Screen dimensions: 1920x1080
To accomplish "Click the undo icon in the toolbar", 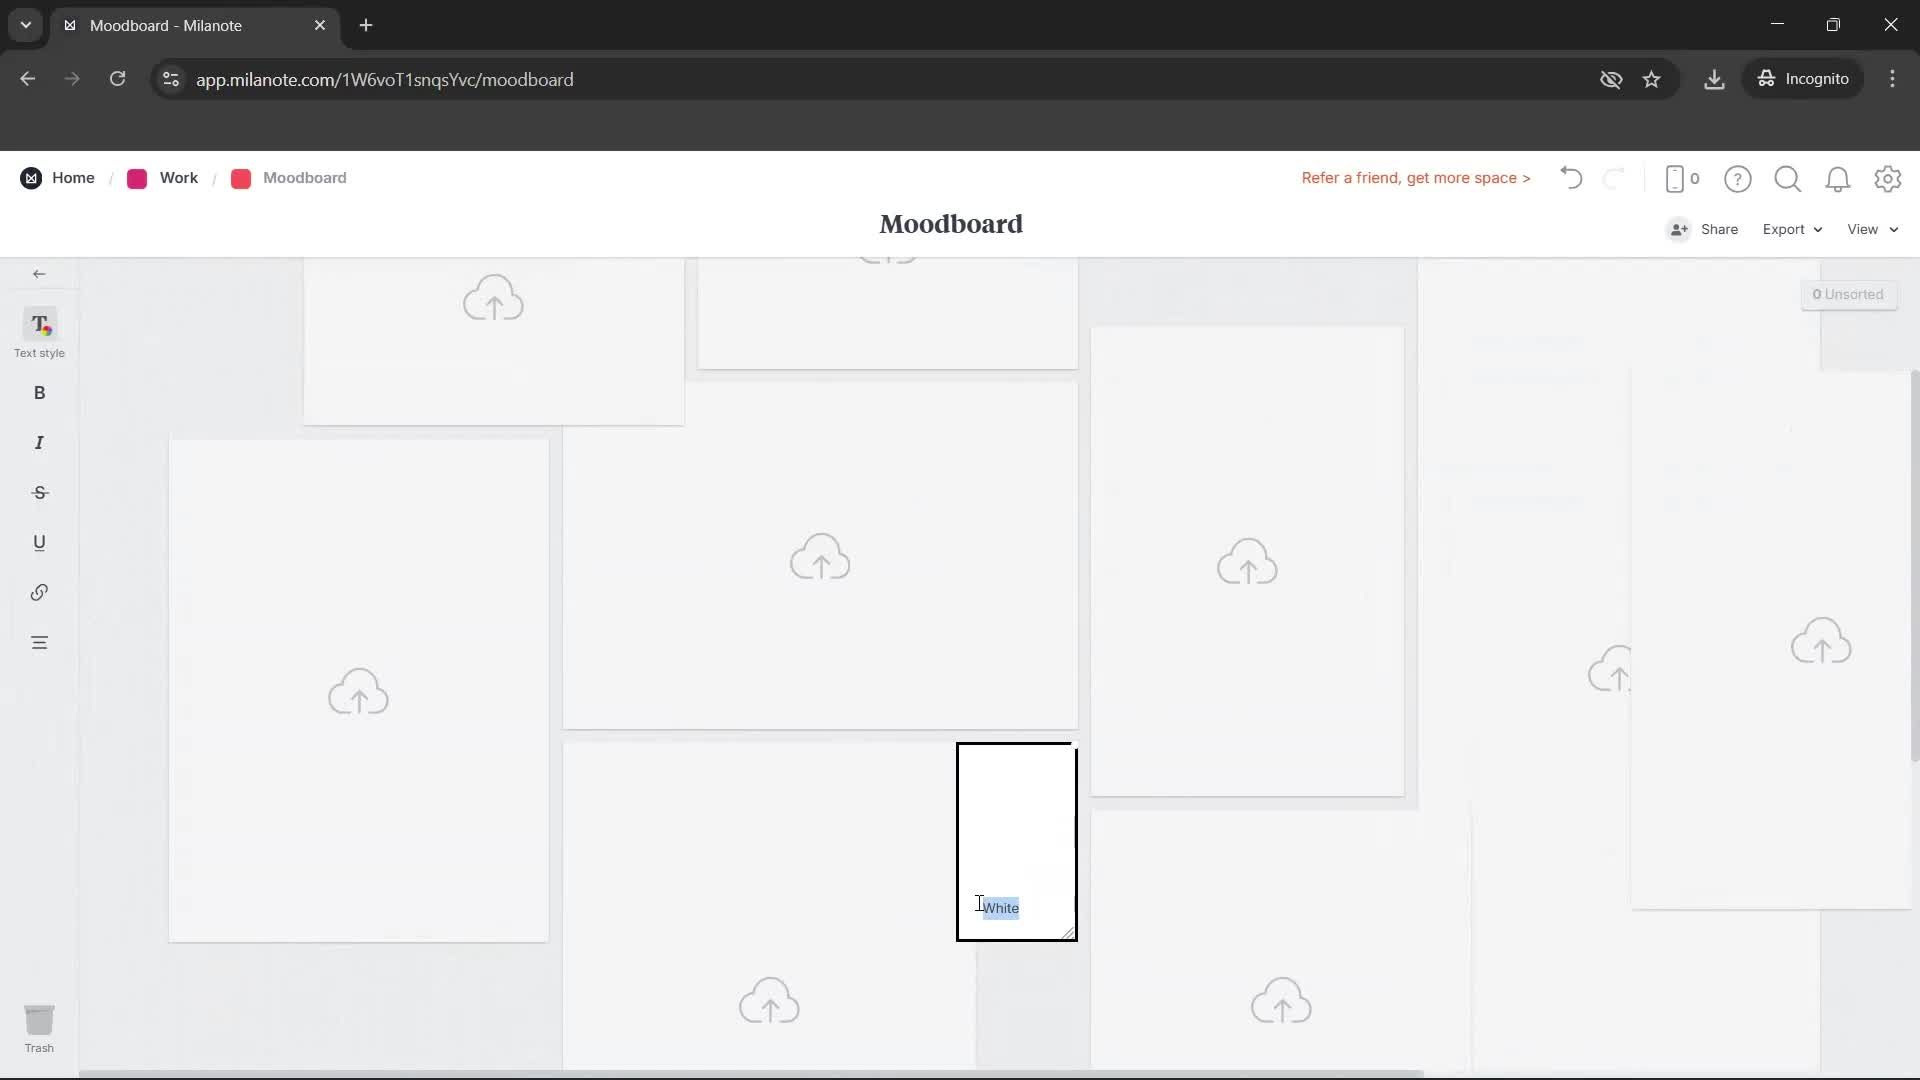I will pyautogui.click(x=1570, y=178).
